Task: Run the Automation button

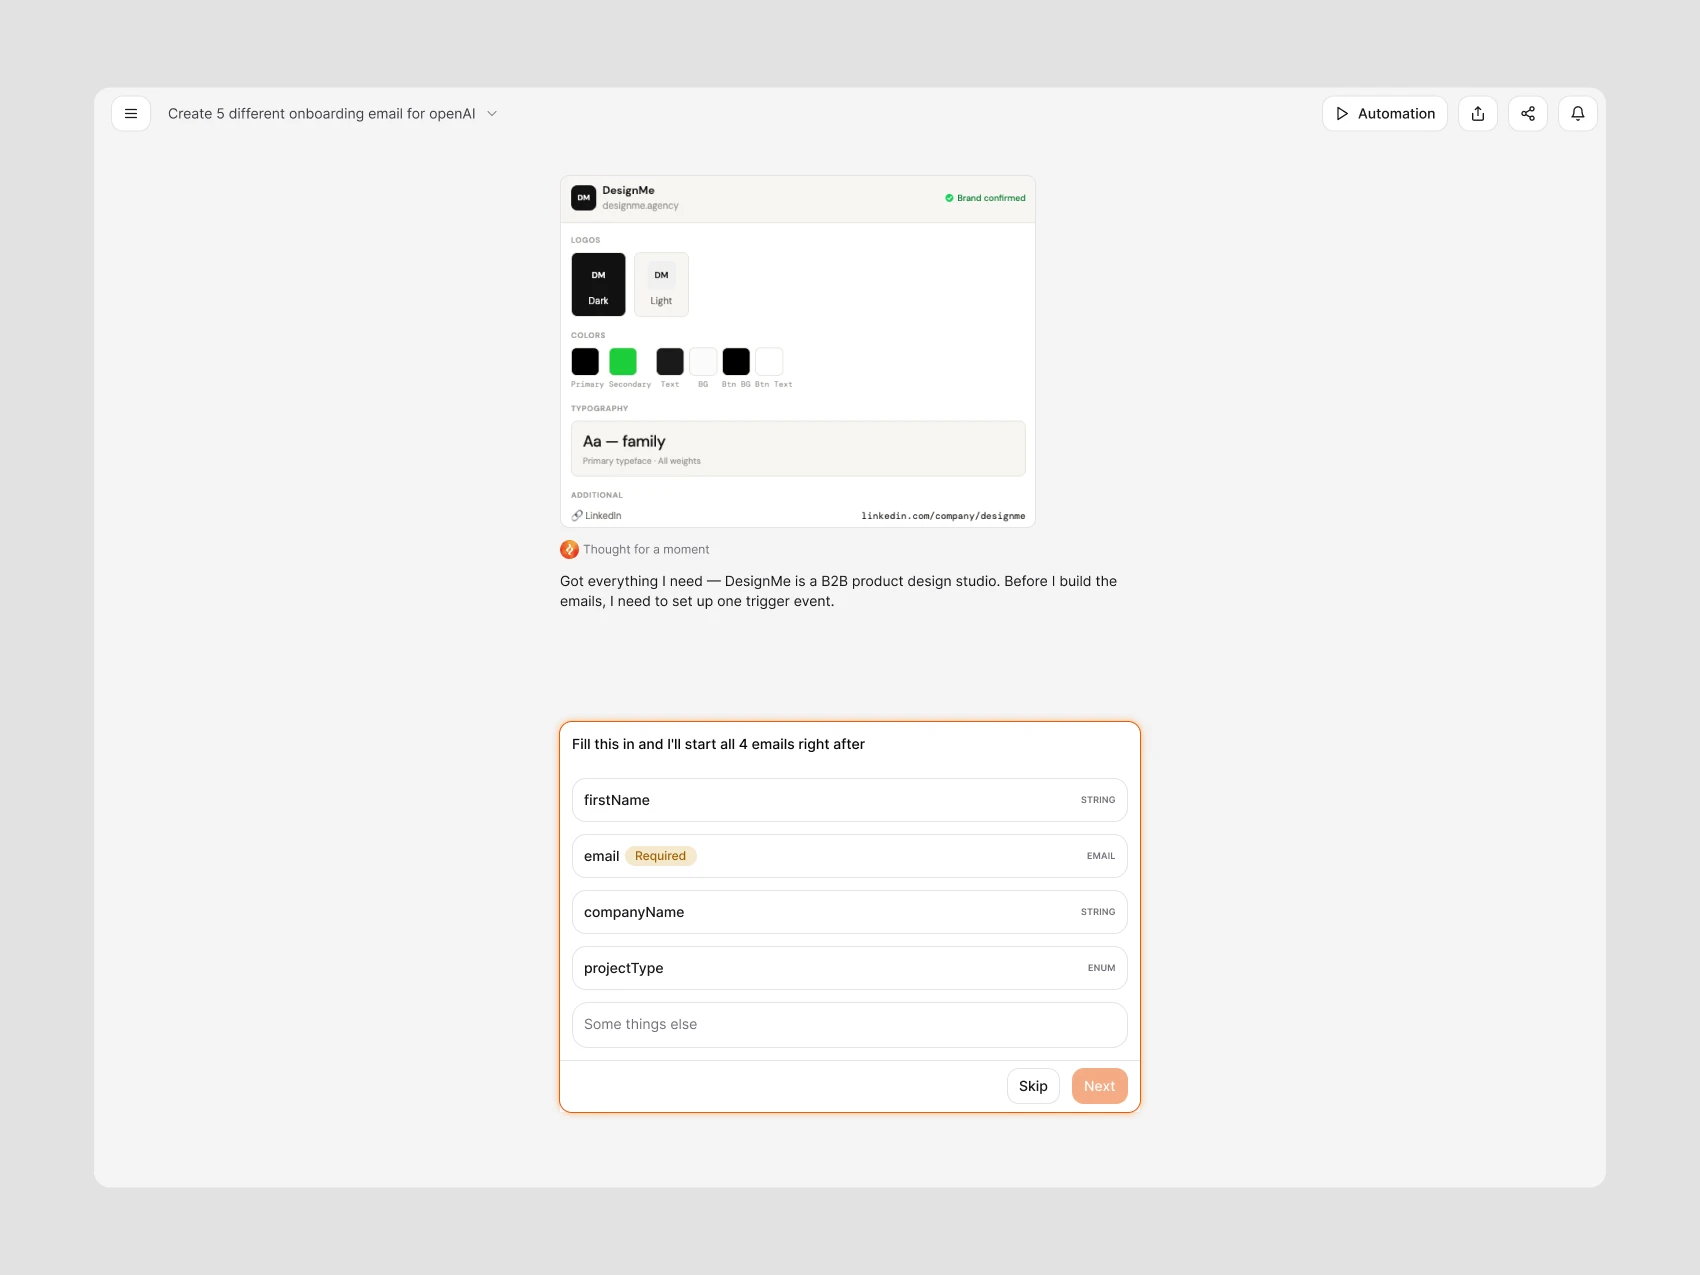Action: coord(1385,114)
